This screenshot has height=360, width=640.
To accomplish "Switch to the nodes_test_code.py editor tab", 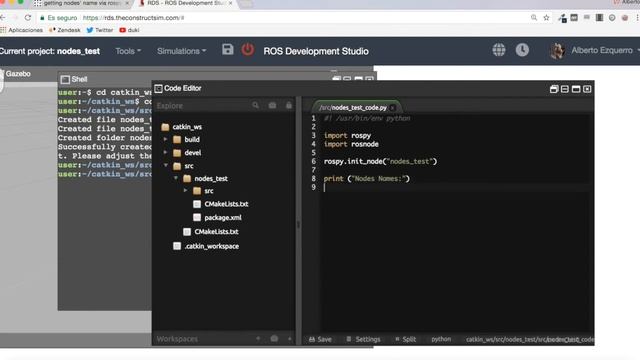I will coord(353,107).
